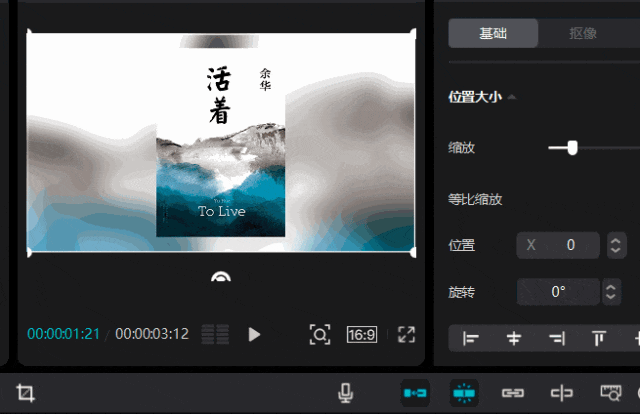Click the top-right corner handle of preview frame
Viewport: 640px width, 414px height.
tap(413, 33)
